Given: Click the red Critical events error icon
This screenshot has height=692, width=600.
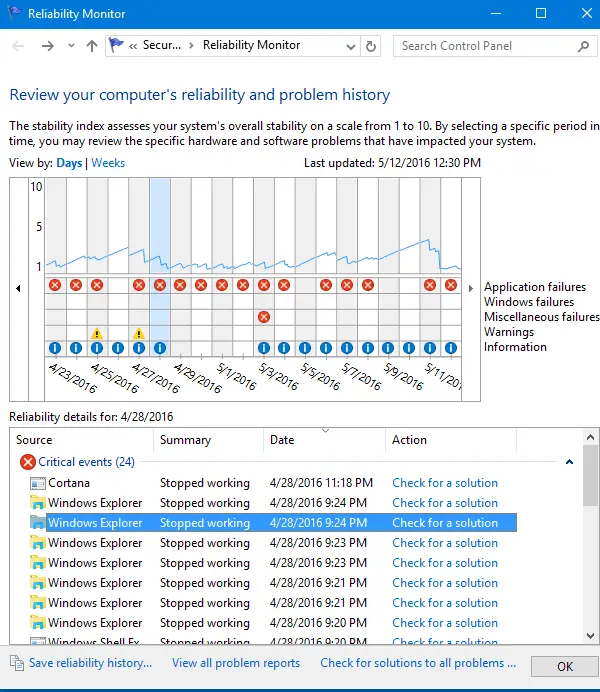Looking at the screenshot, I should [x=28, y=462].
